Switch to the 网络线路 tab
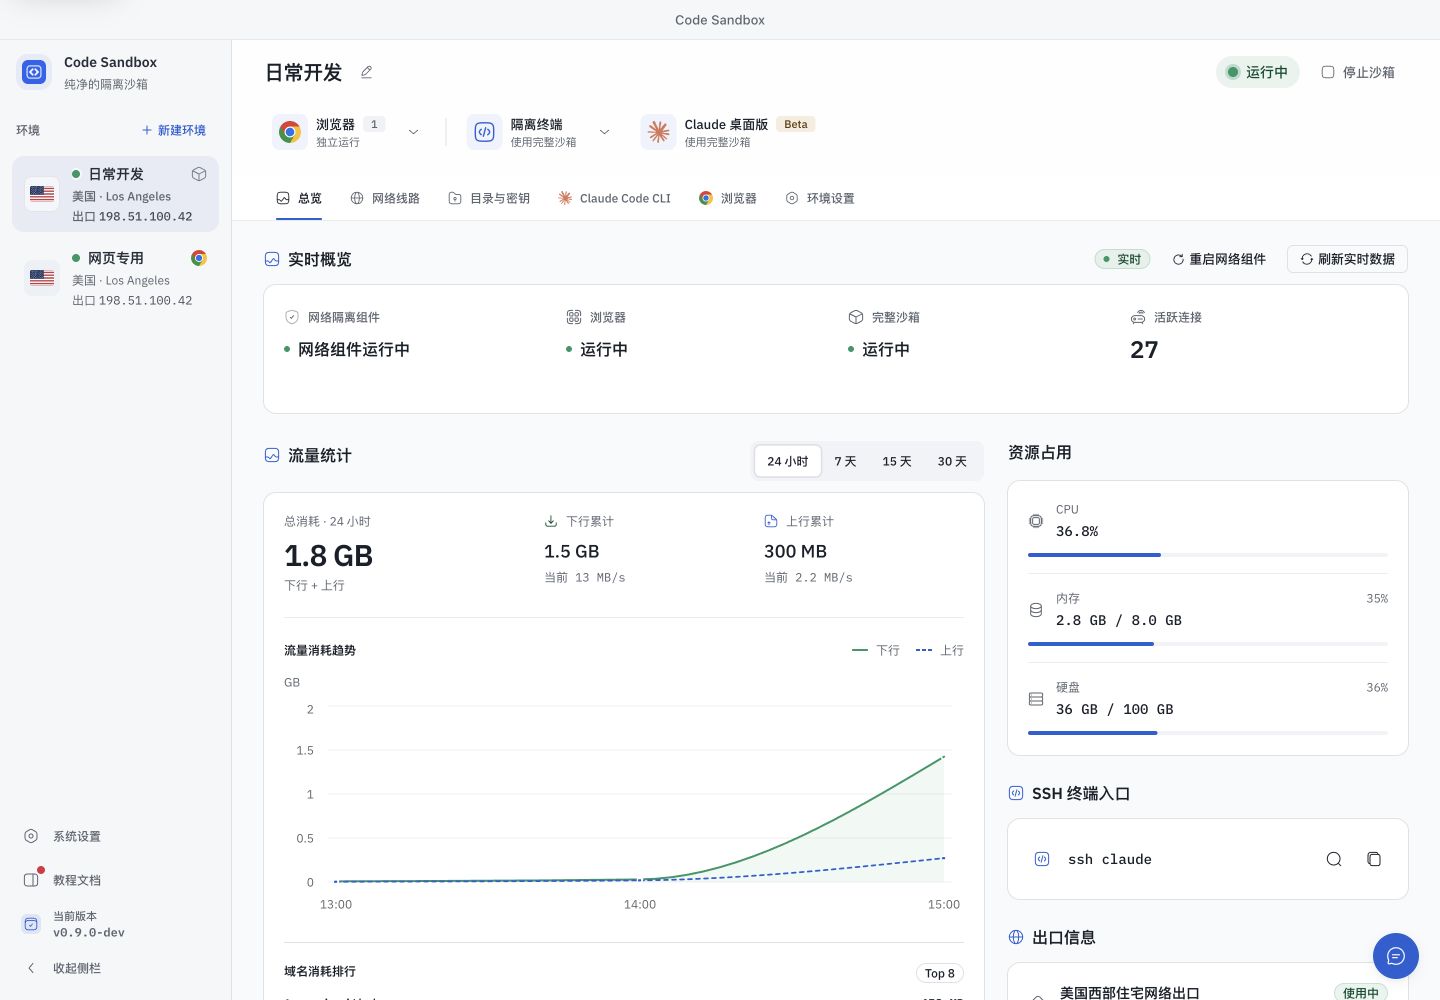Image resolution: width=1440 pixels, height=1000 pixels. 385,198
